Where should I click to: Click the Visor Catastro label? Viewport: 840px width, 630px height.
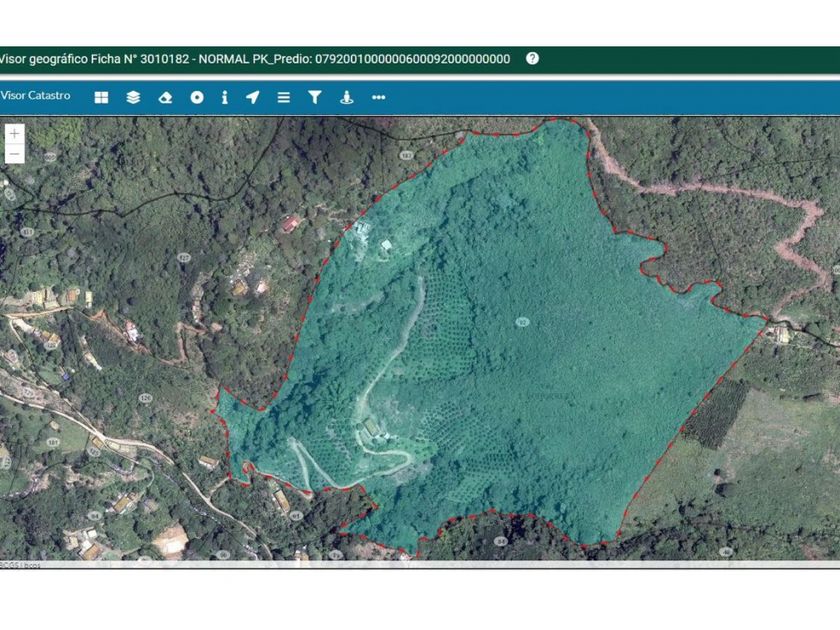click(36, 96)
